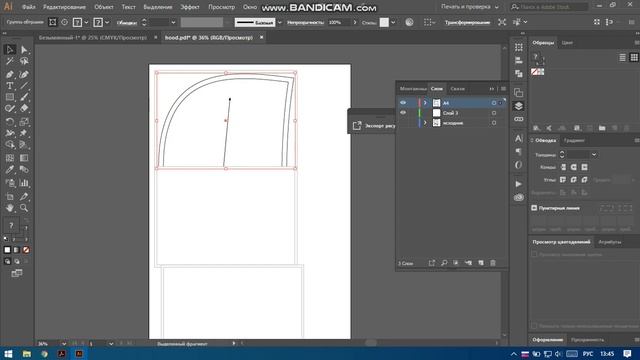Select the Pen tool

(x=9, y=74)
